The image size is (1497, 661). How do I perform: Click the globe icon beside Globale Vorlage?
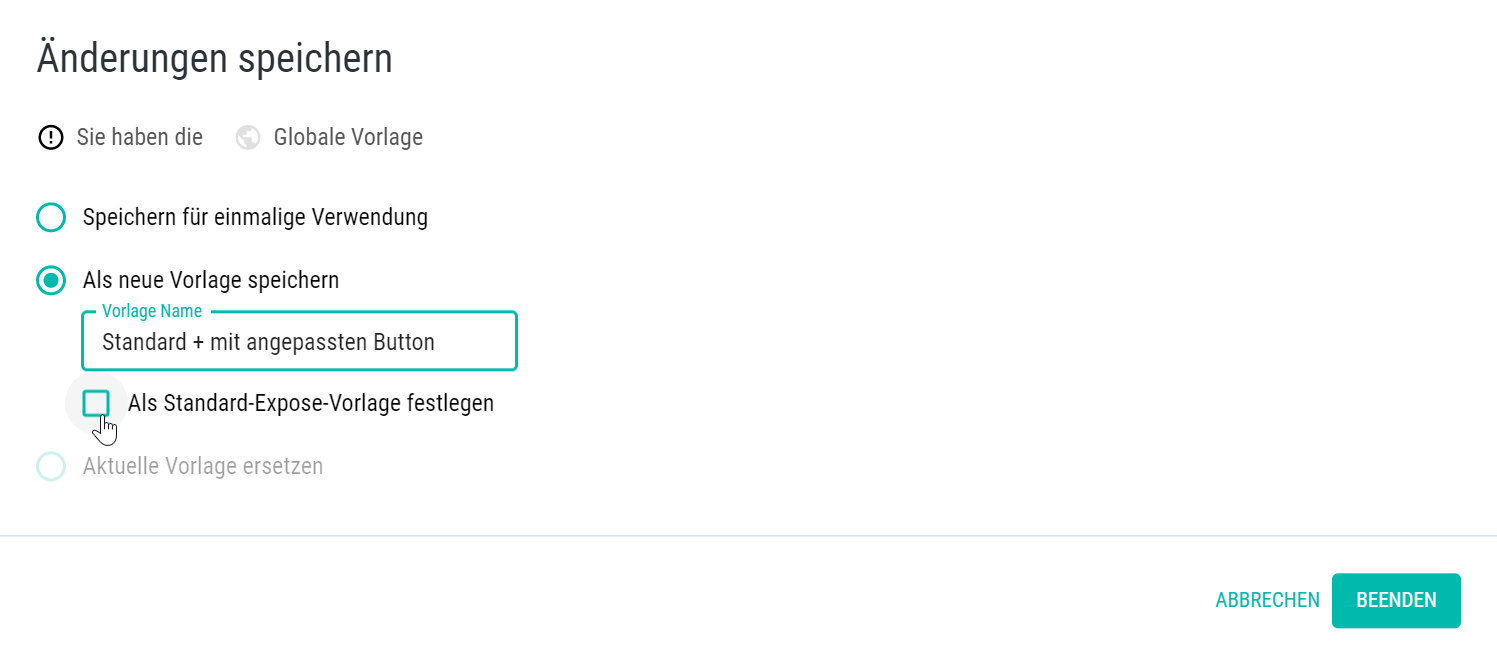pyautogui.click(x=248, y=137)
